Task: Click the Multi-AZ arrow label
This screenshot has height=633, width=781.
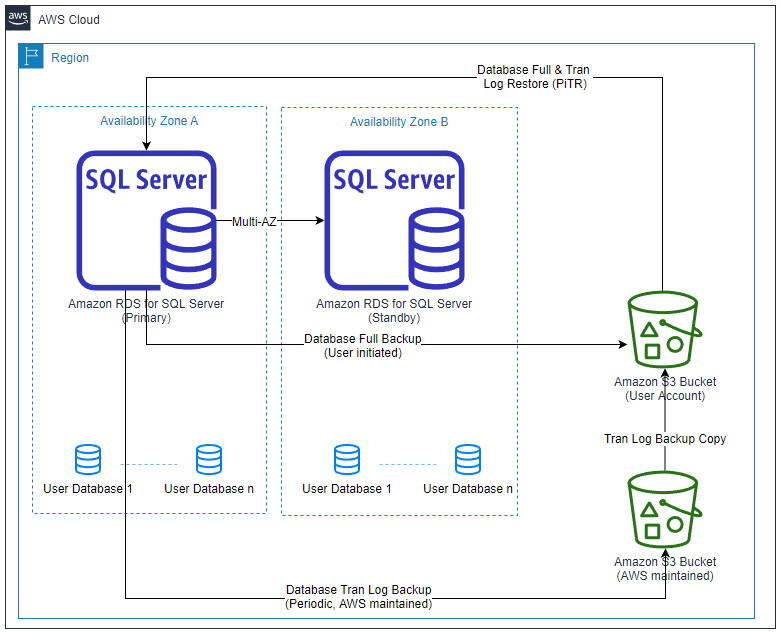Action: point(254,221)
